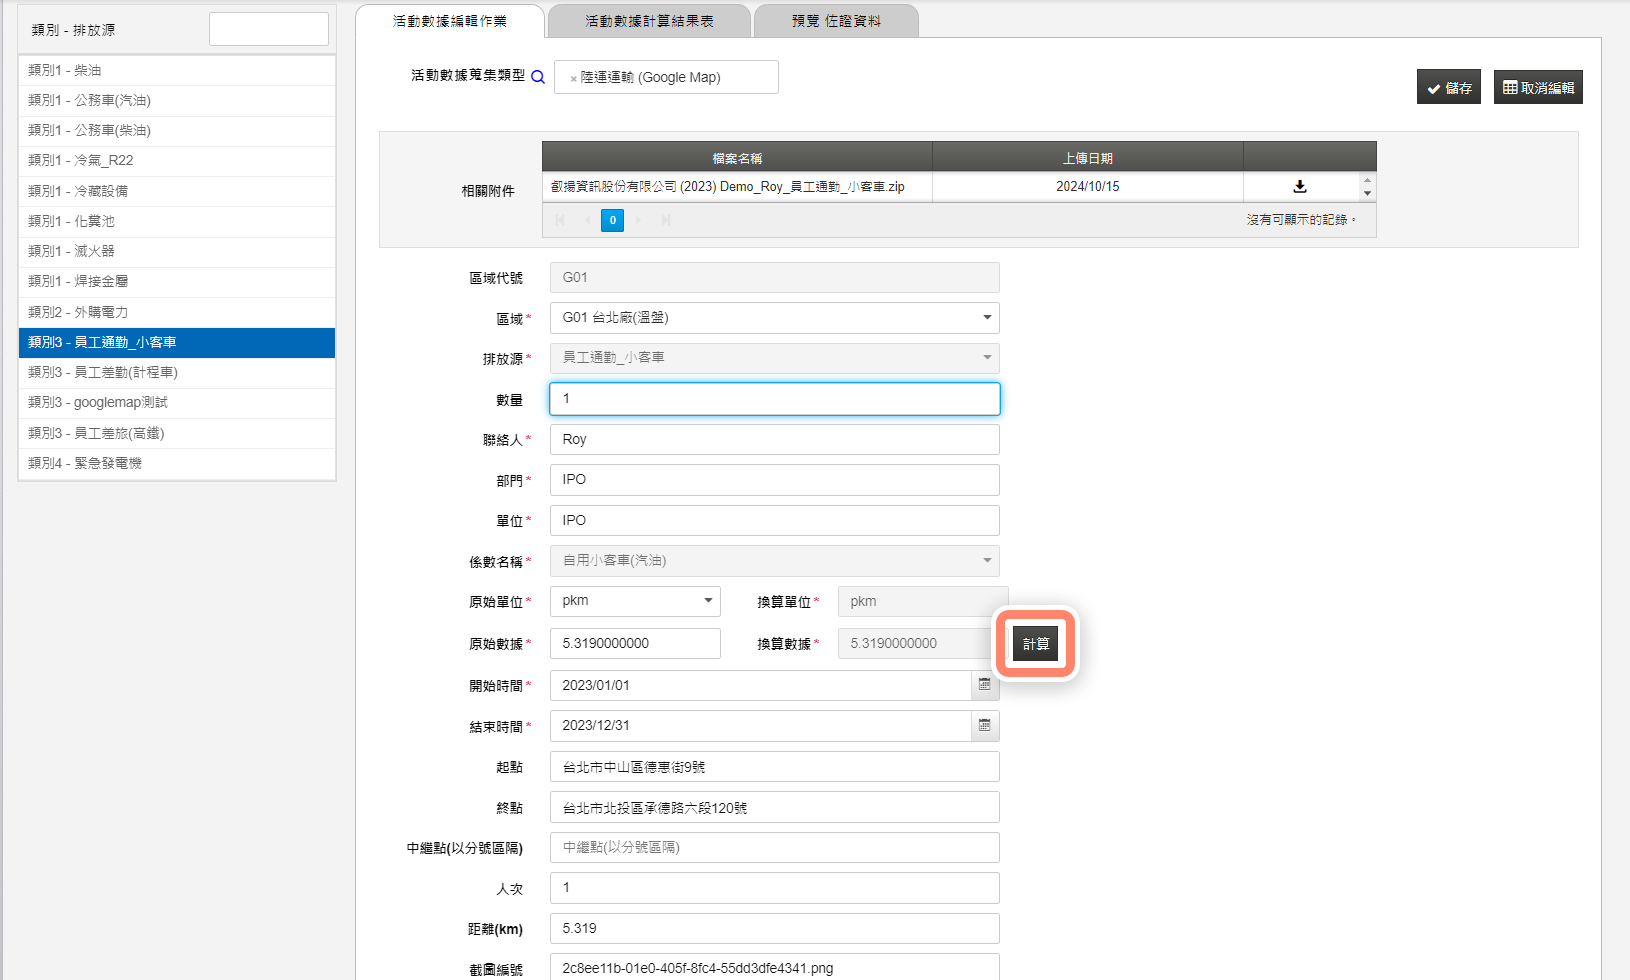Click the 取消編輯 button
The image size is (1630, 980).
click(x=1538, y=87)
